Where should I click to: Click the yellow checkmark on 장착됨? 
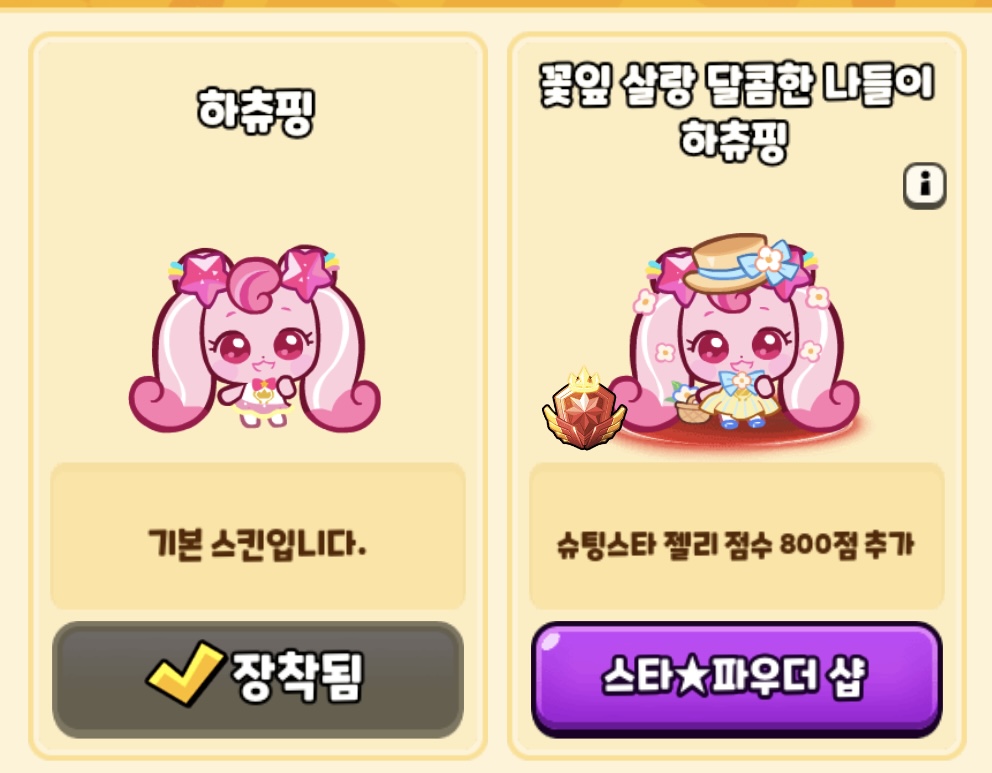point(185,673)
